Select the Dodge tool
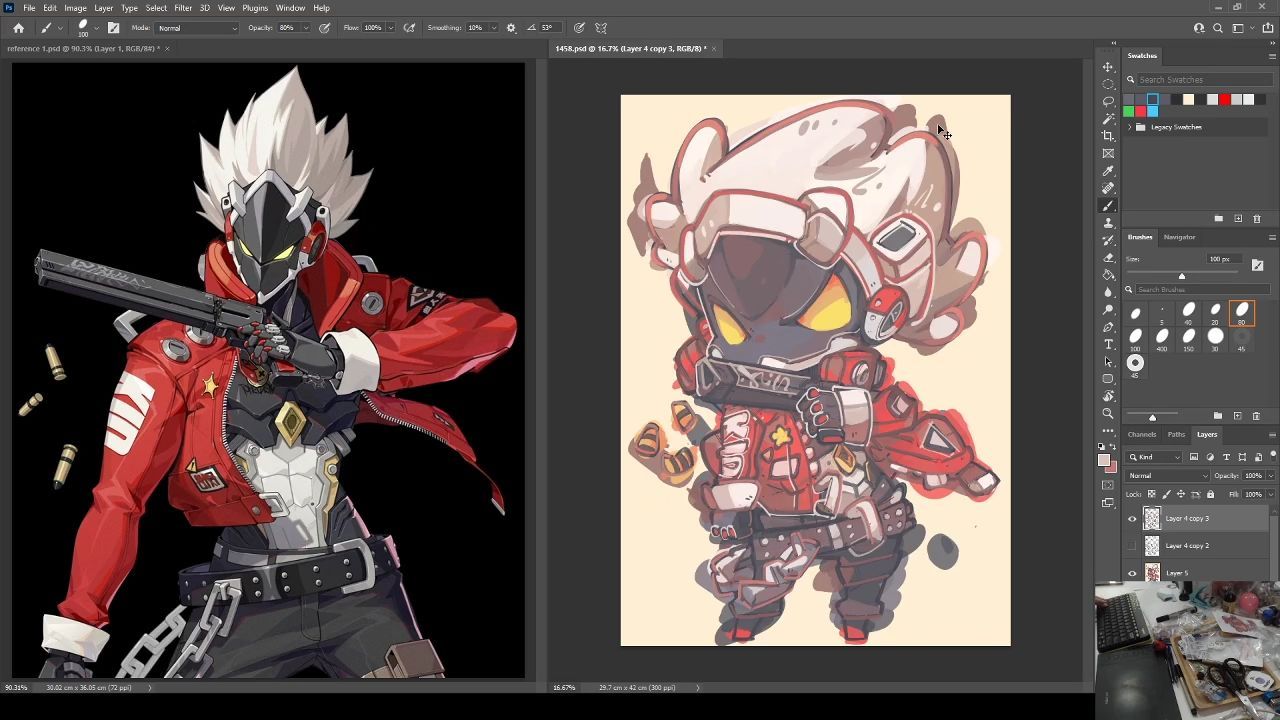This screenshot has width=1280, height=720. (1108, 310)
